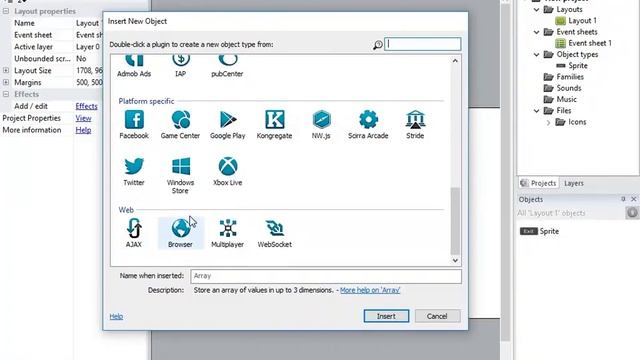The height and width of the screenshot is (360, 640).
Task: Expand the Margins property
Action: point(6,82)
